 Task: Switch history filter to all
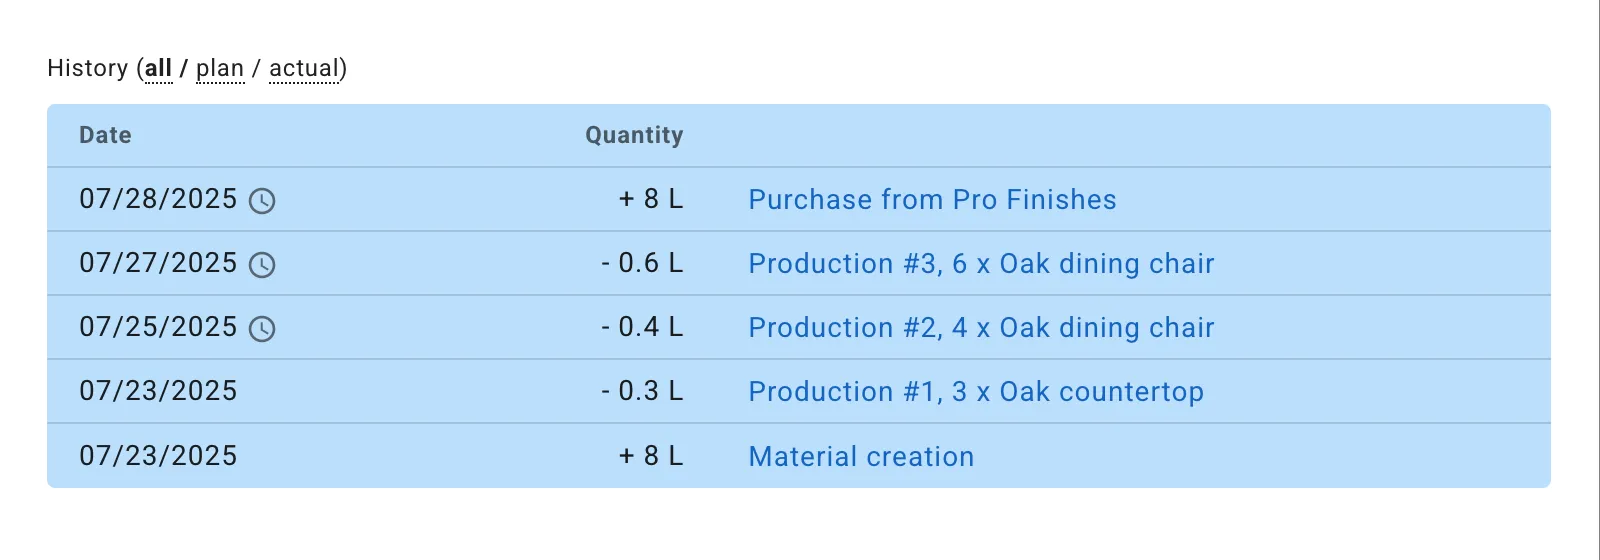pos(159,68)
